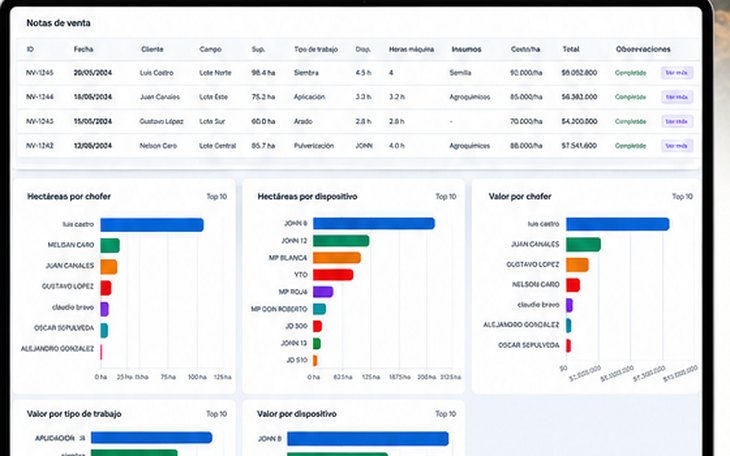Click the Arado work type cell

point(303,121)
